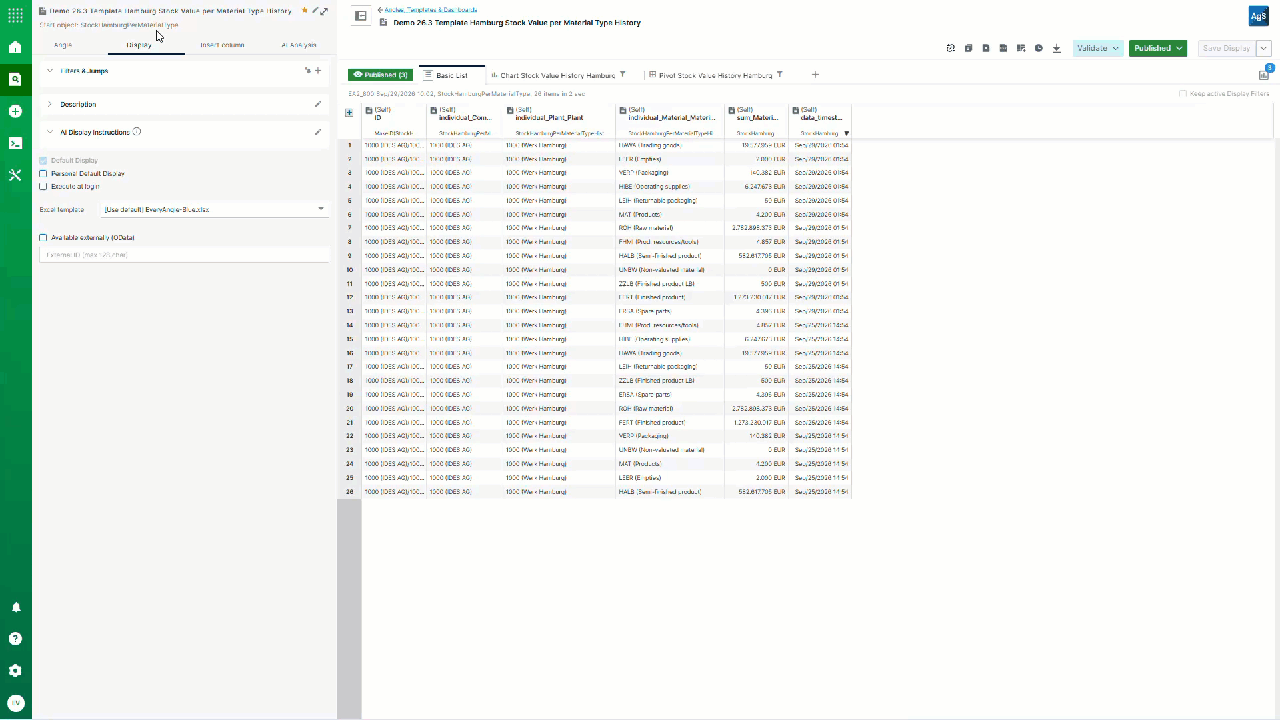The height and width of the screenshot is (720, 1280).
Task: Open the search icon in the sidebar
Action: 15,79
